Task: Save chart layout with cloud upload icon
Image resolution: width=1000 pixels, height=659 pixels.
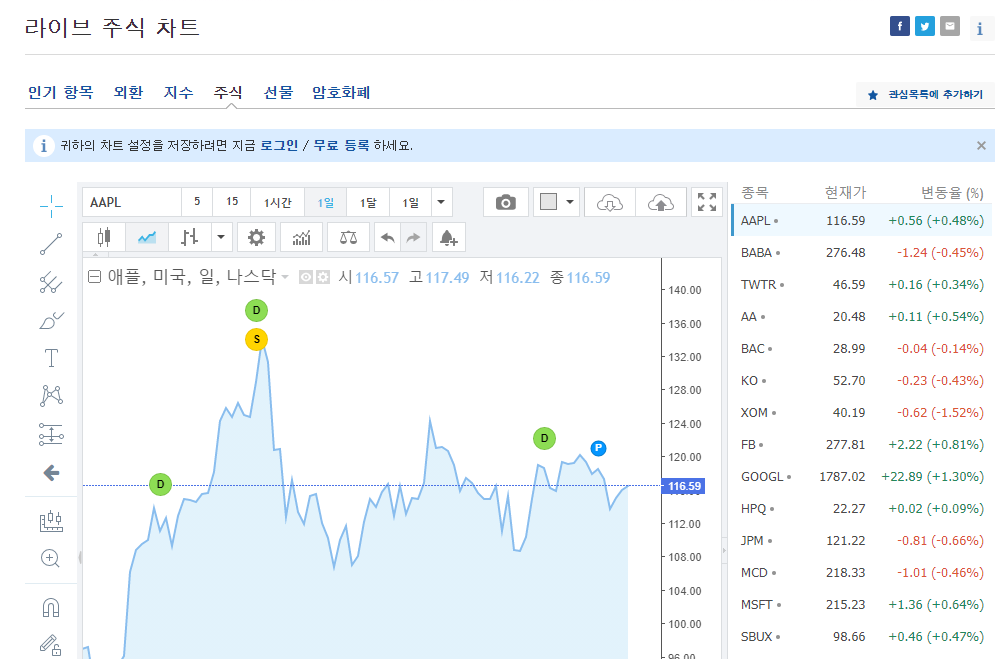Action: click(661, 203)
